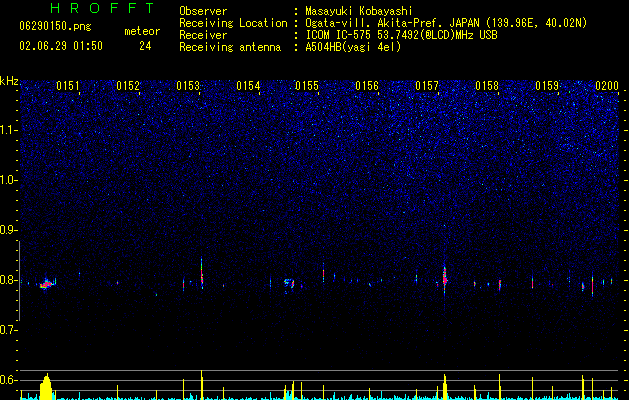This screenshot has width=629, height=400.
Task: Click the 0153 time marker
Action: click(x=188, y=86)
